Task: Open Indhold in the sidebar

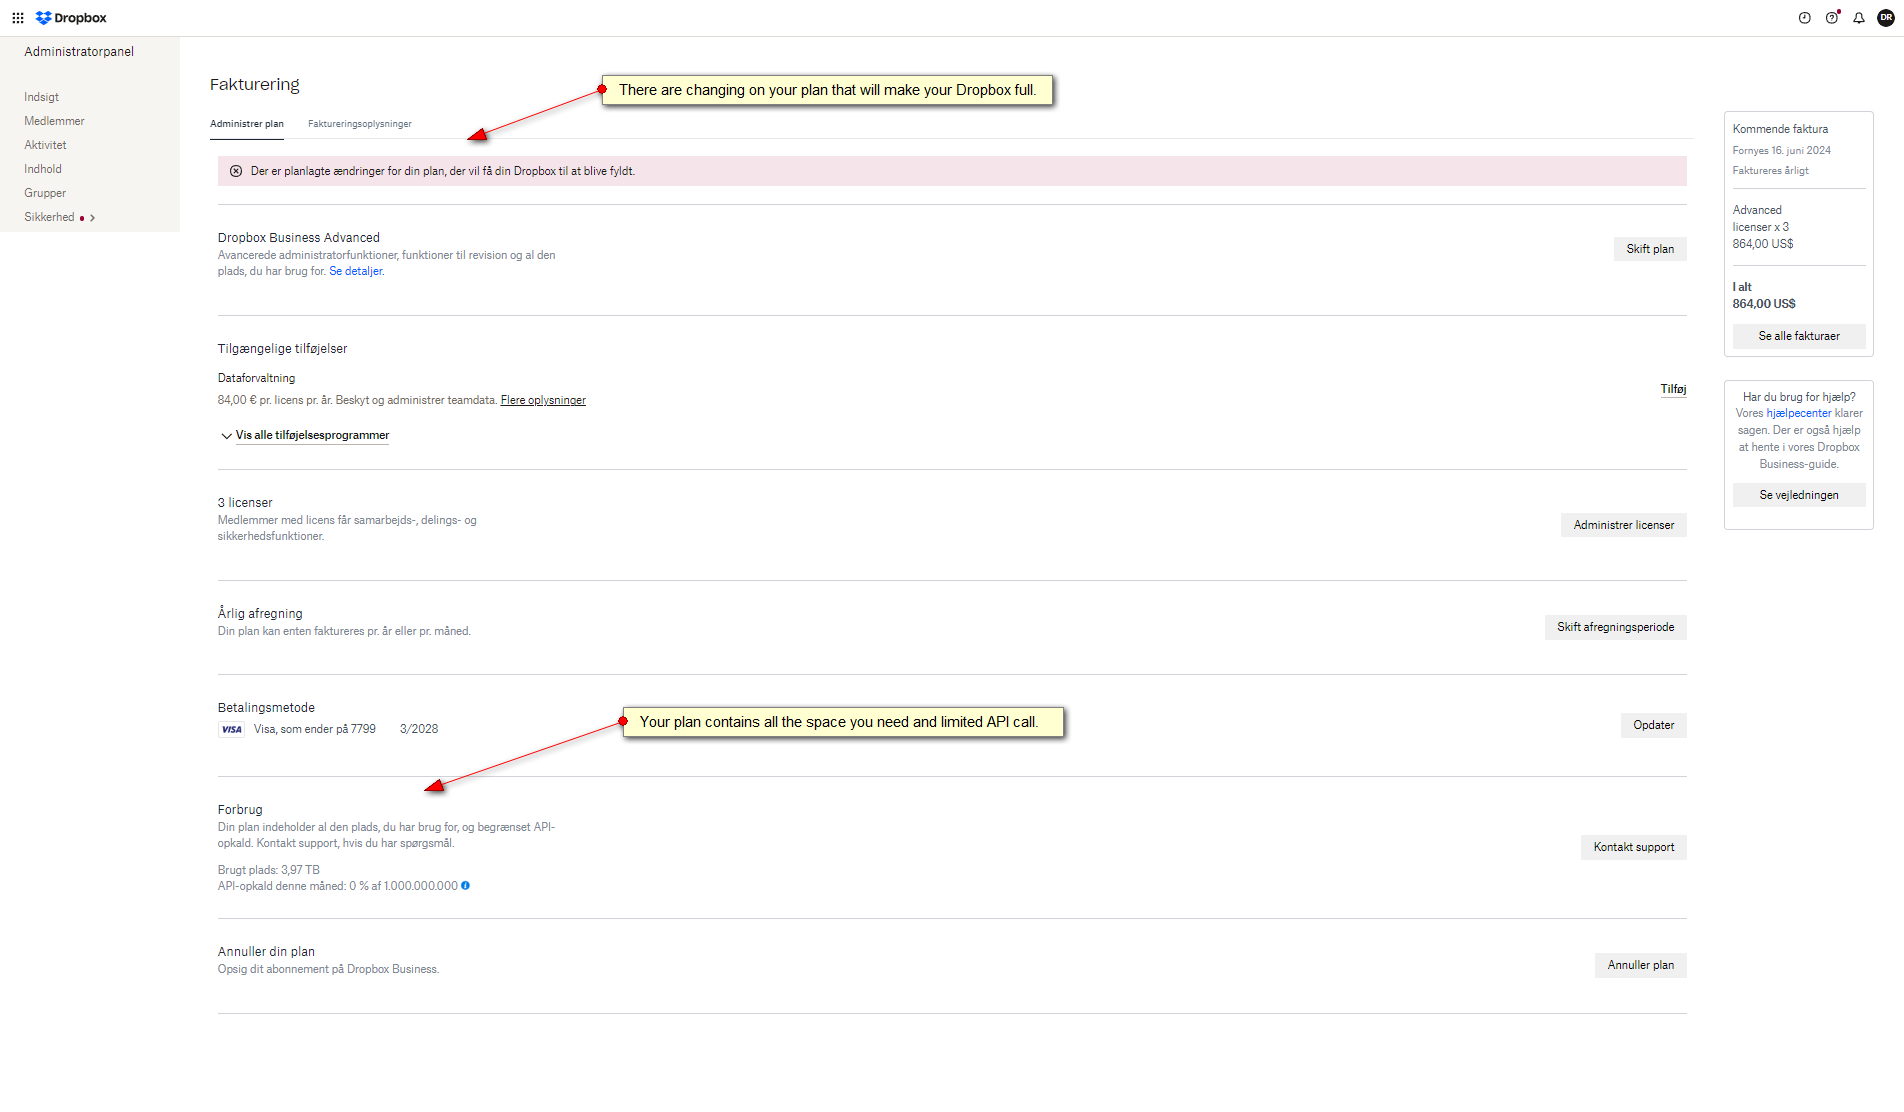Action: point(43,169)
